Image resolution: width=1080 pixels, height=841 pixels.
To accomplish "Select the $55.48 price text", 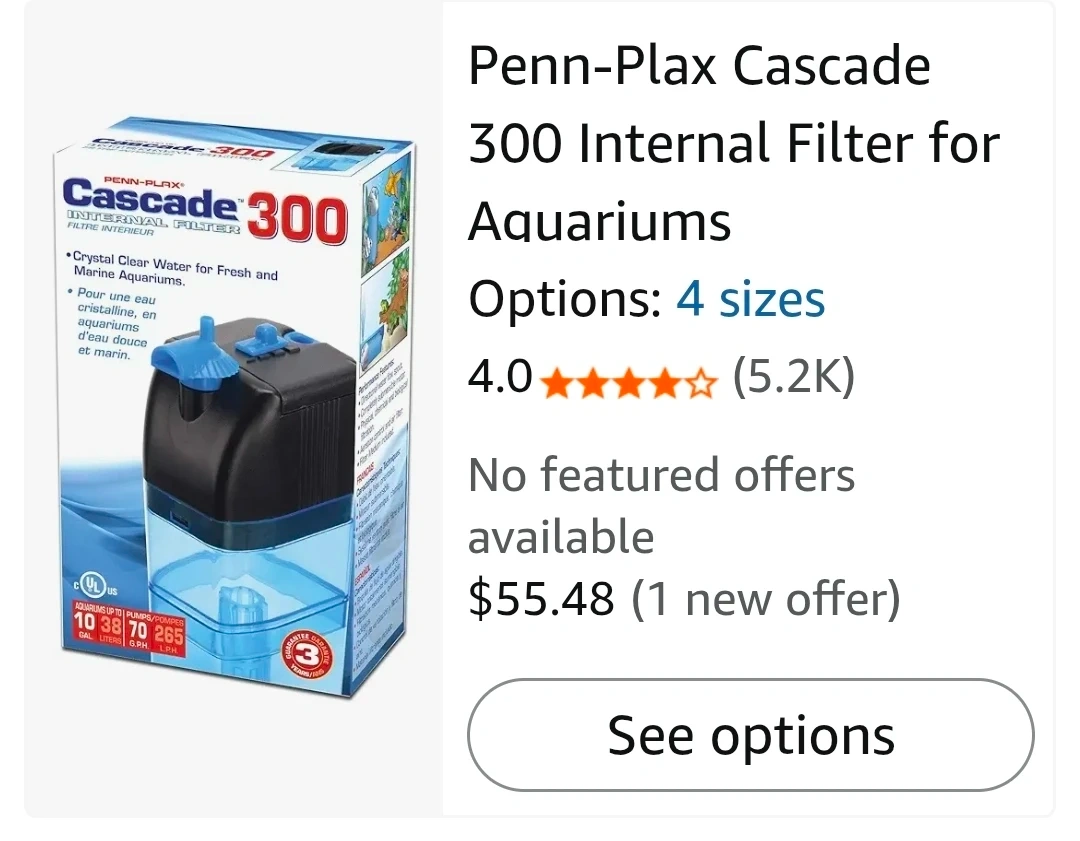I will point(541,599).
